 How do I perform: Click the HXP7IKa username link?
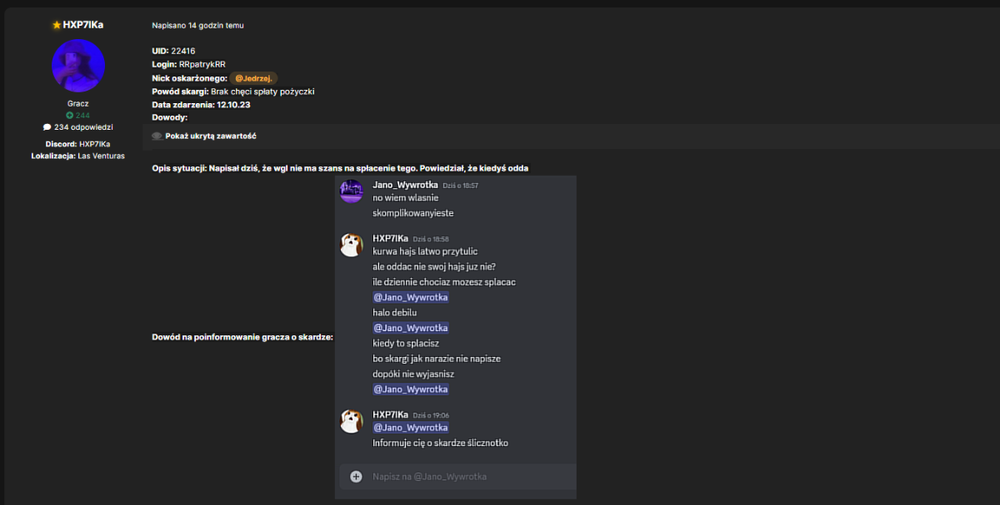[x=83, y=25]
